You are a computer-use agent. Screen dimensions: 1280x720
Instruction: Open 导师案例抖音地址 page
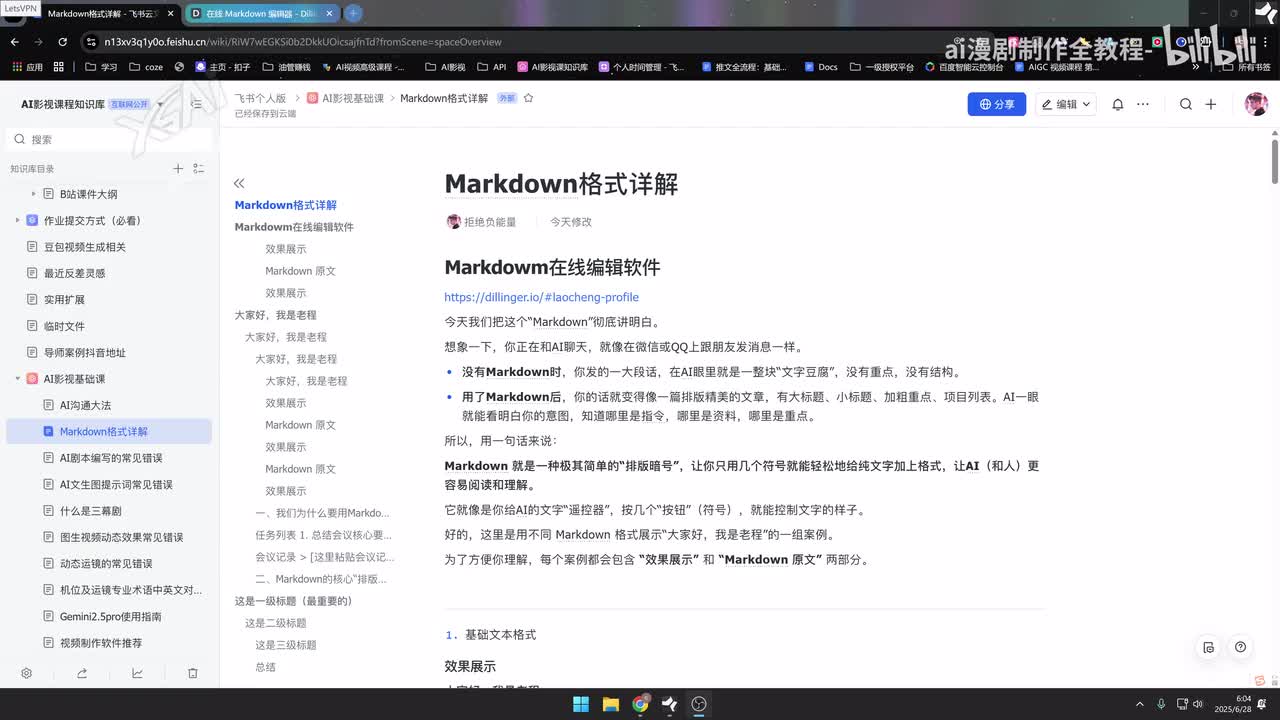[85, 353]
